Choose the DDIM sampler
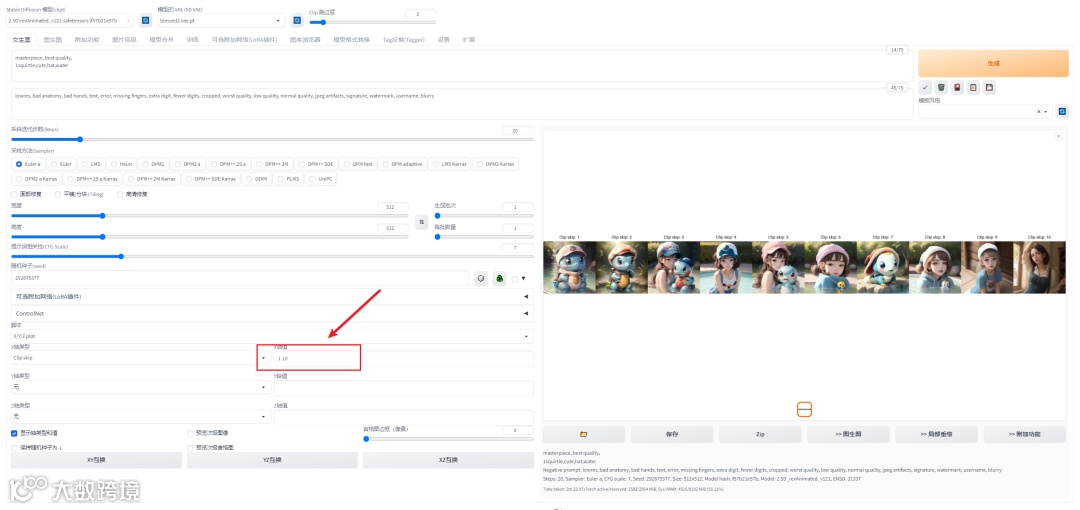1080x510 pixels. click(x=257, y=178)
